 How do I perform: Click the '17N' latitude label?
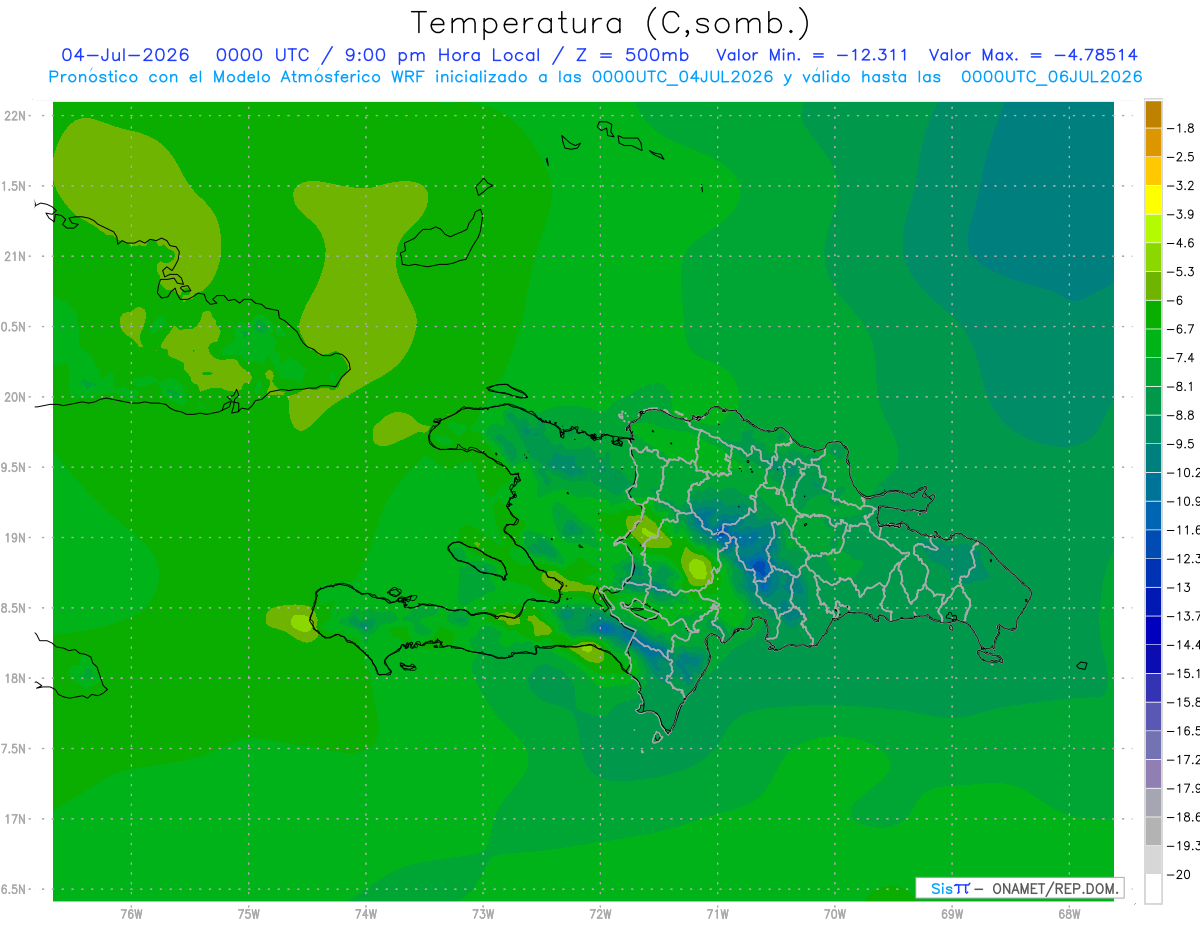point(14,819)
